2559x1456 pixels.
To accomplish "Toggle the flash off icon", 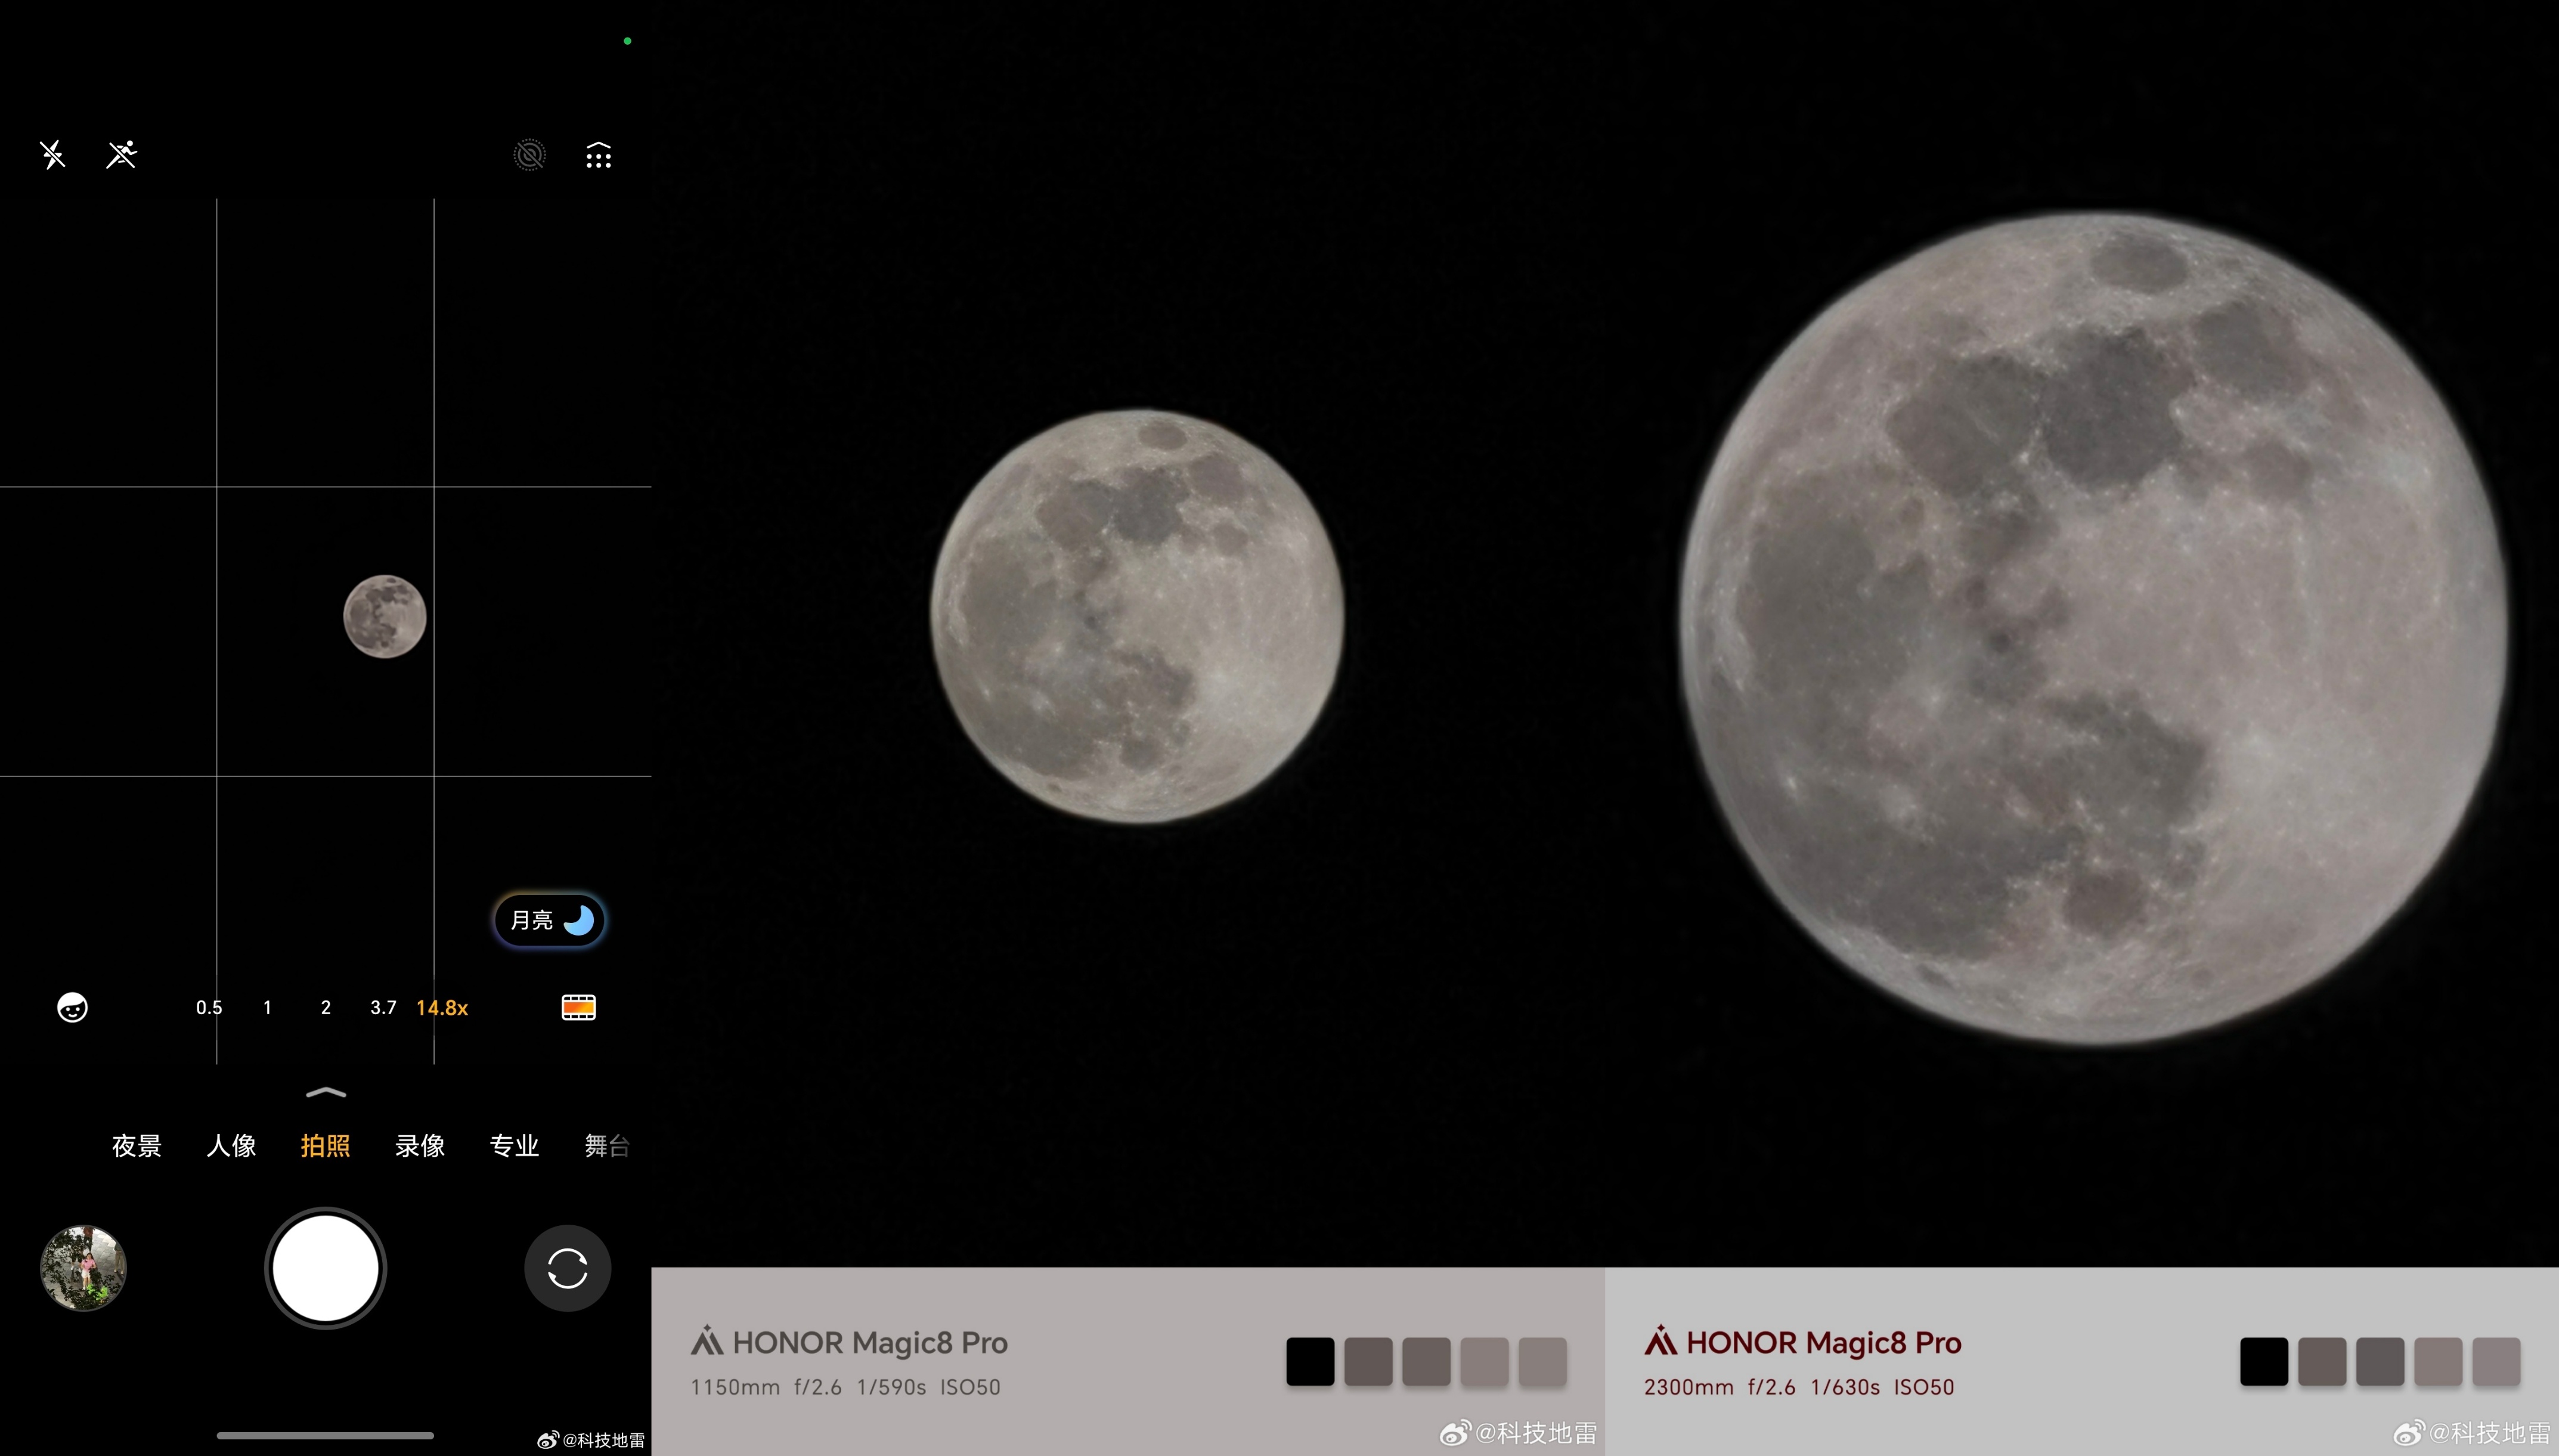I will coord(52,155).
